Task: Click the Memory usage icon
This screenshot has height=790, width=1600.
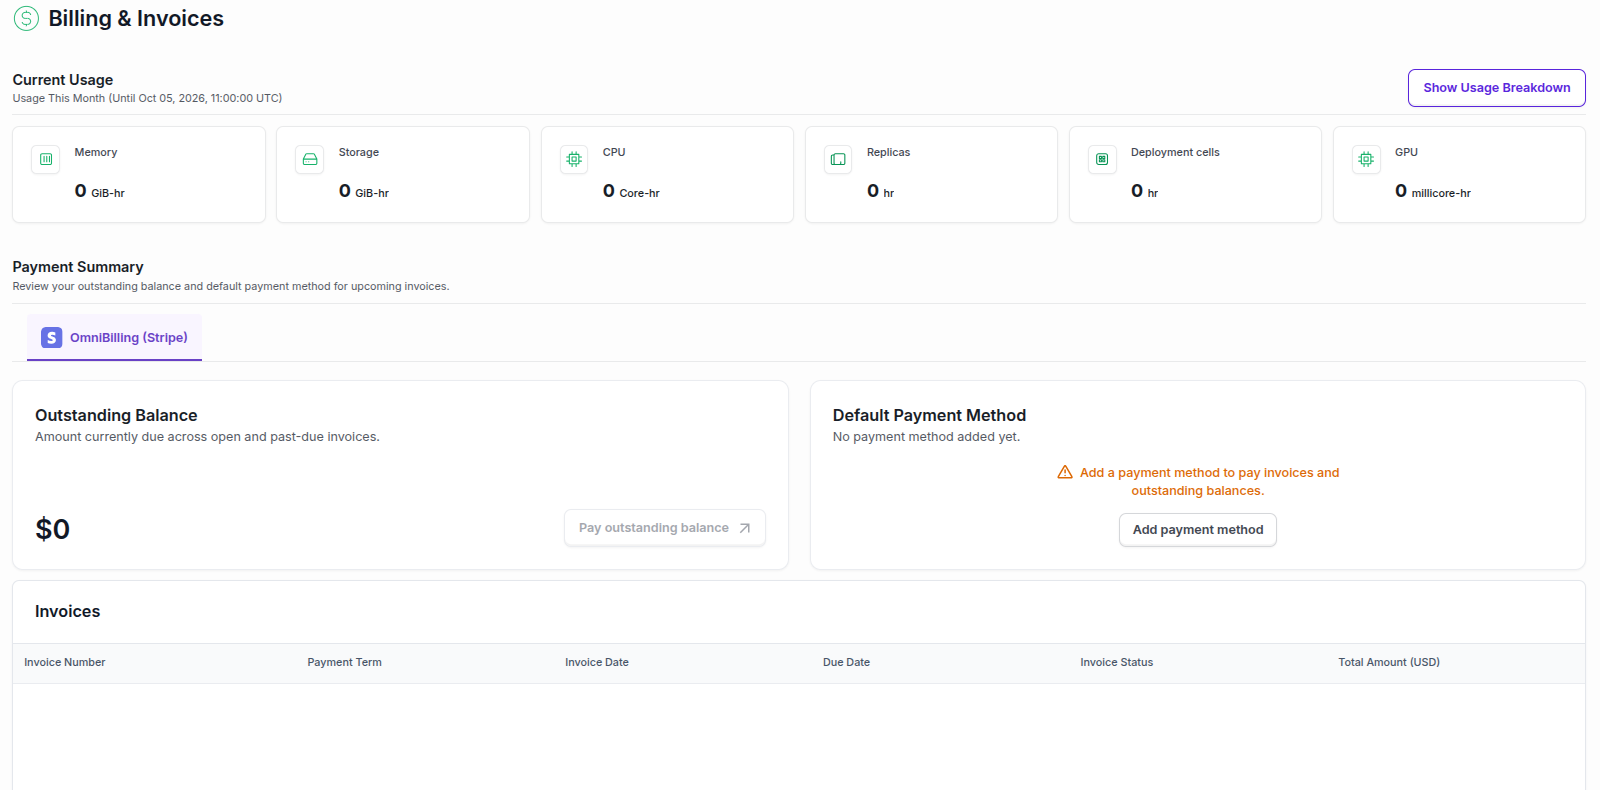Action: click(46, 159)
